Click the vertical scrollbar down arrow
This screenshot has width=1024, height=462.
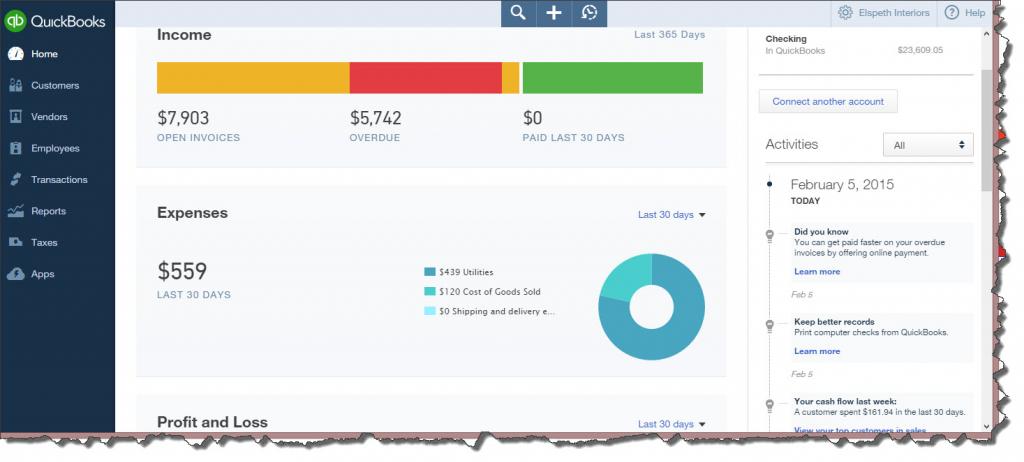986,426
